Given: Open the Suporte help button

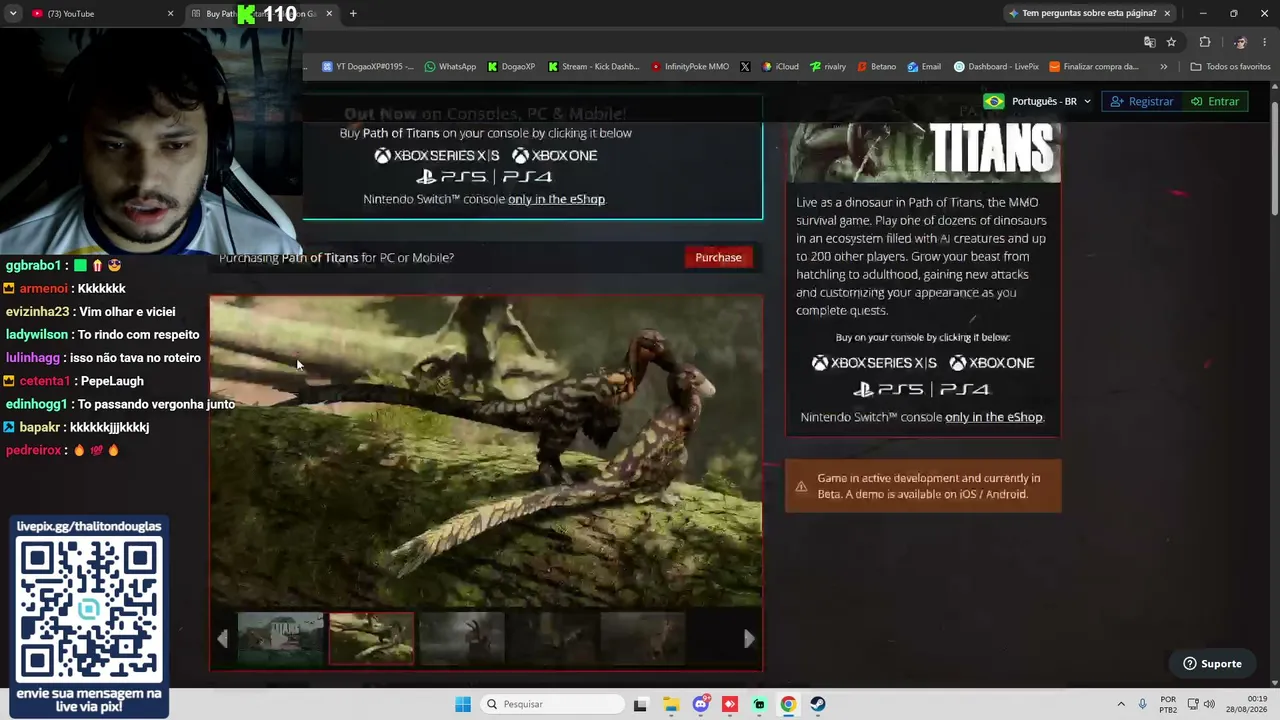Looking at the screenshot, I should click(1212, 664).
